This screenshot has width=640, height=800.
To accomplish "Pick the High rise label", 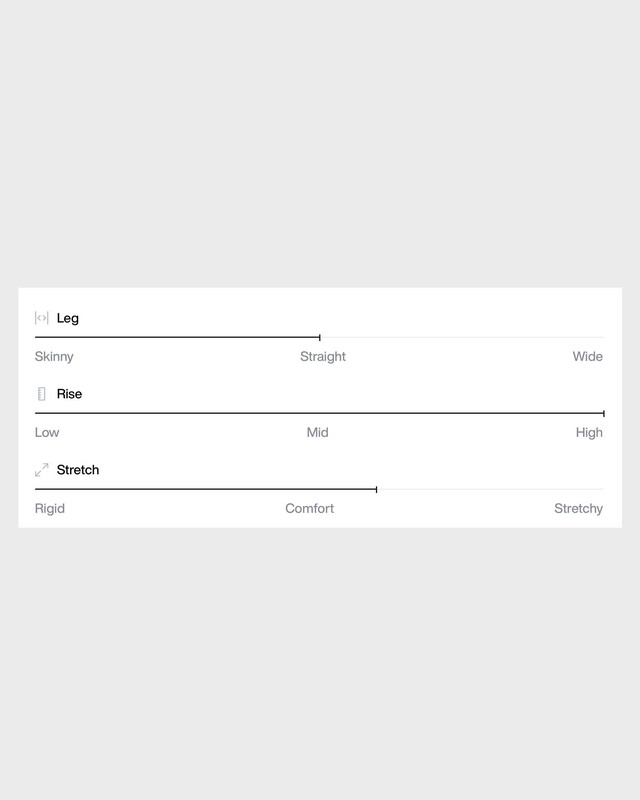I will click(x=589, y=433).
